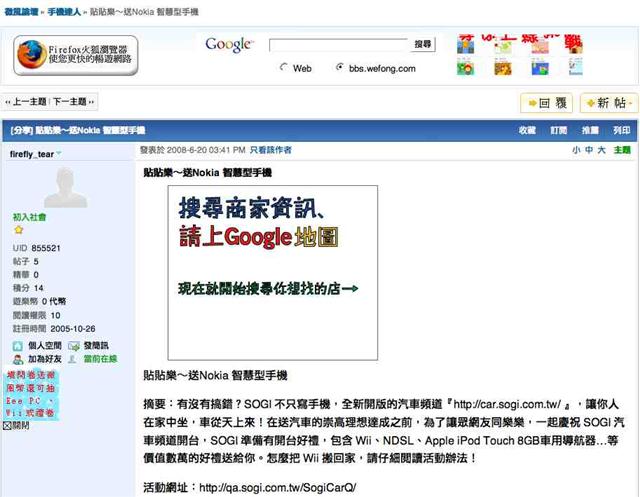Image resolution: width=640 pixels, height=497 pixels.
Task: Click 列印 print in the thread header
Action: 621,130
